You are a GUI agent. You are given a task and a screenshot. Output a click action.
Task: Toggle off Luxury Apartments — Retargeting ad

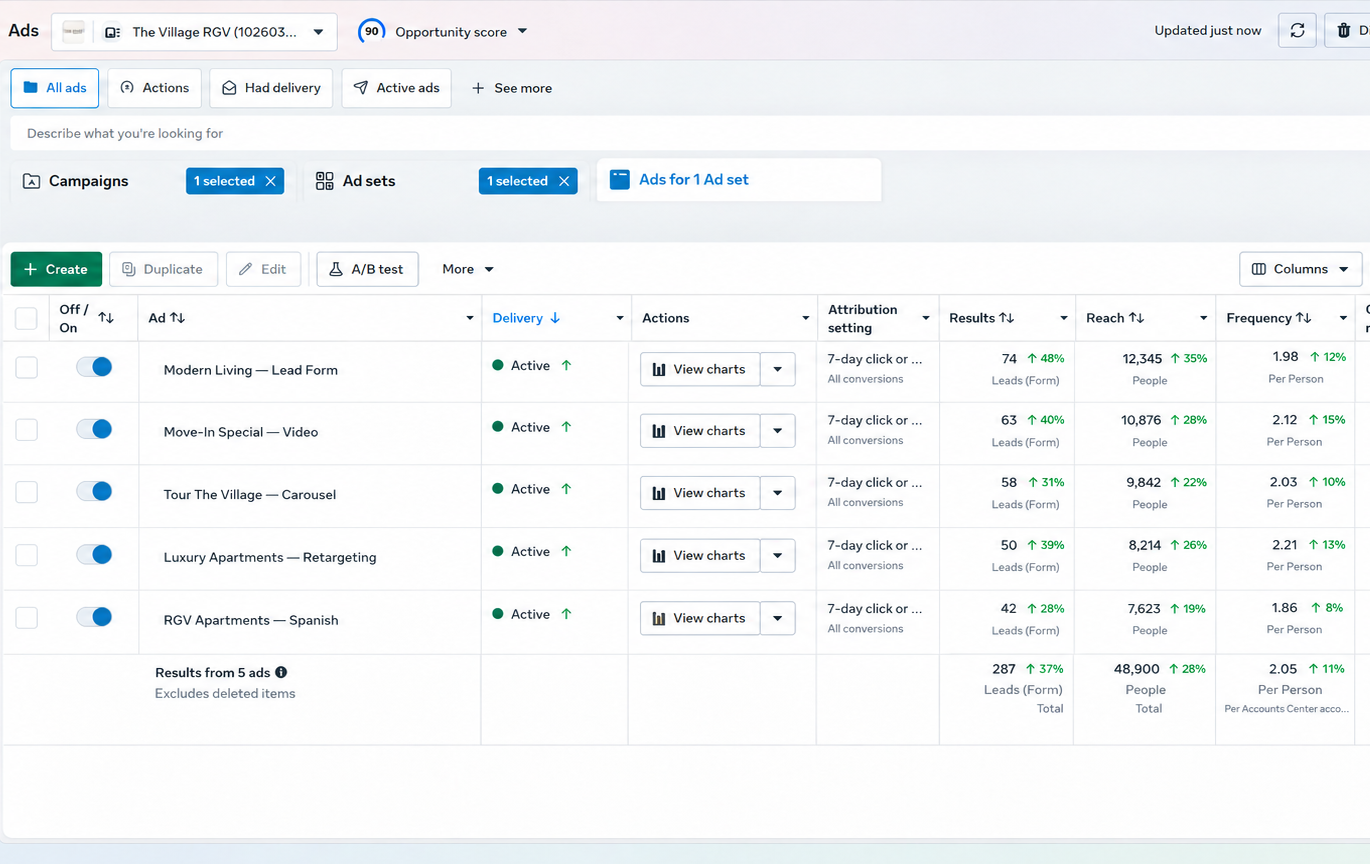[x=95, y=554]
